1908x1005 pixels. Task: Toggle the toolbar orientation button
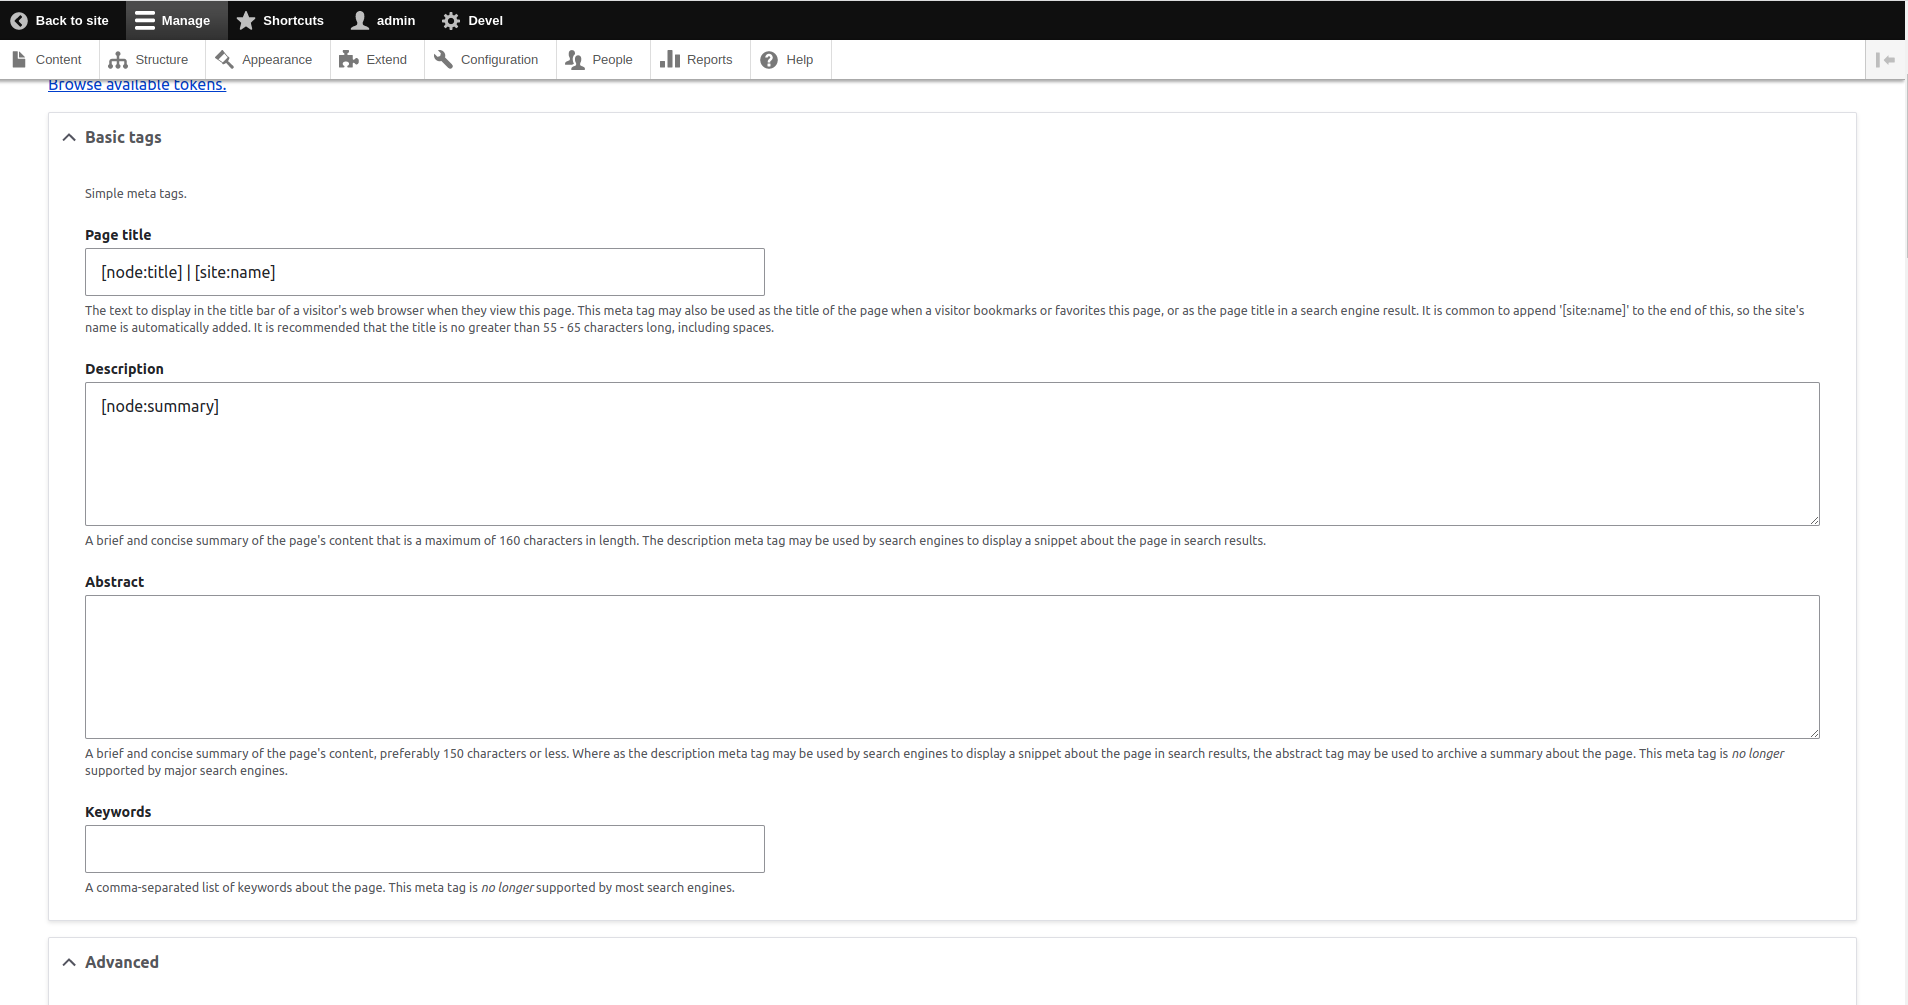pos(1886,60)
